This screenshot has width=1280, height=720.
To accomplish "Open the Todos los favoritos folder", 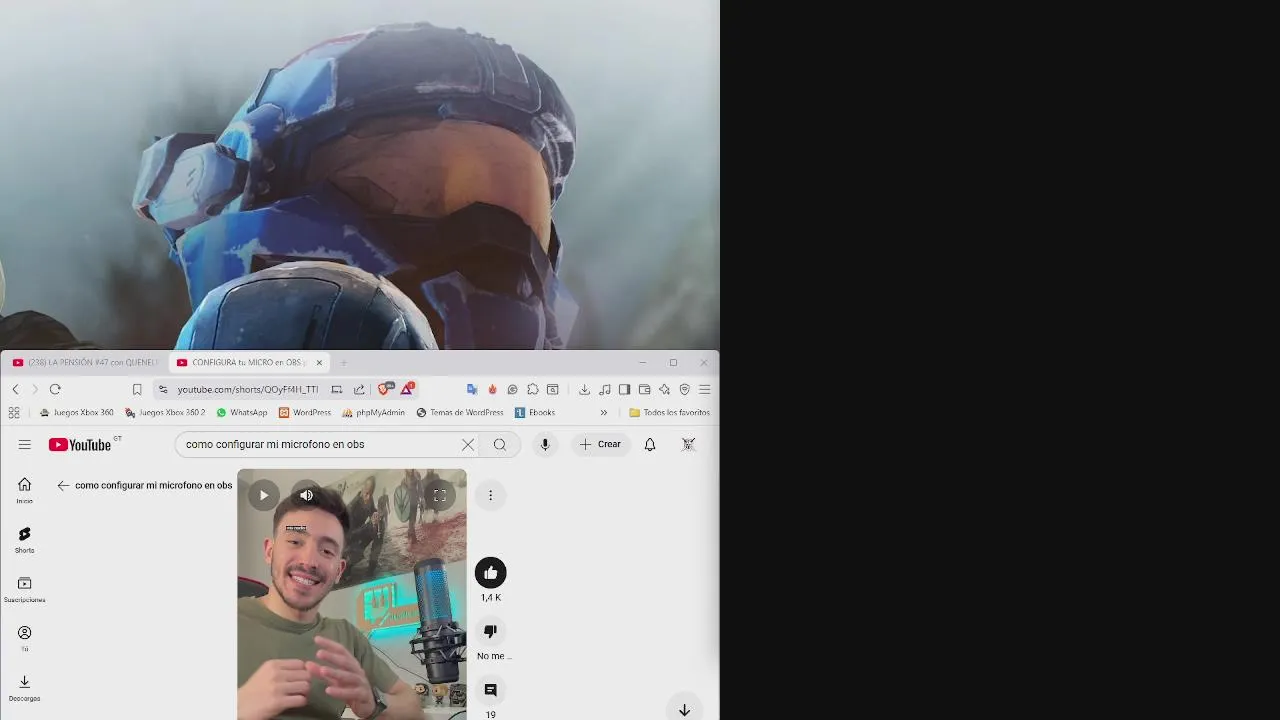I will [670, 412].
